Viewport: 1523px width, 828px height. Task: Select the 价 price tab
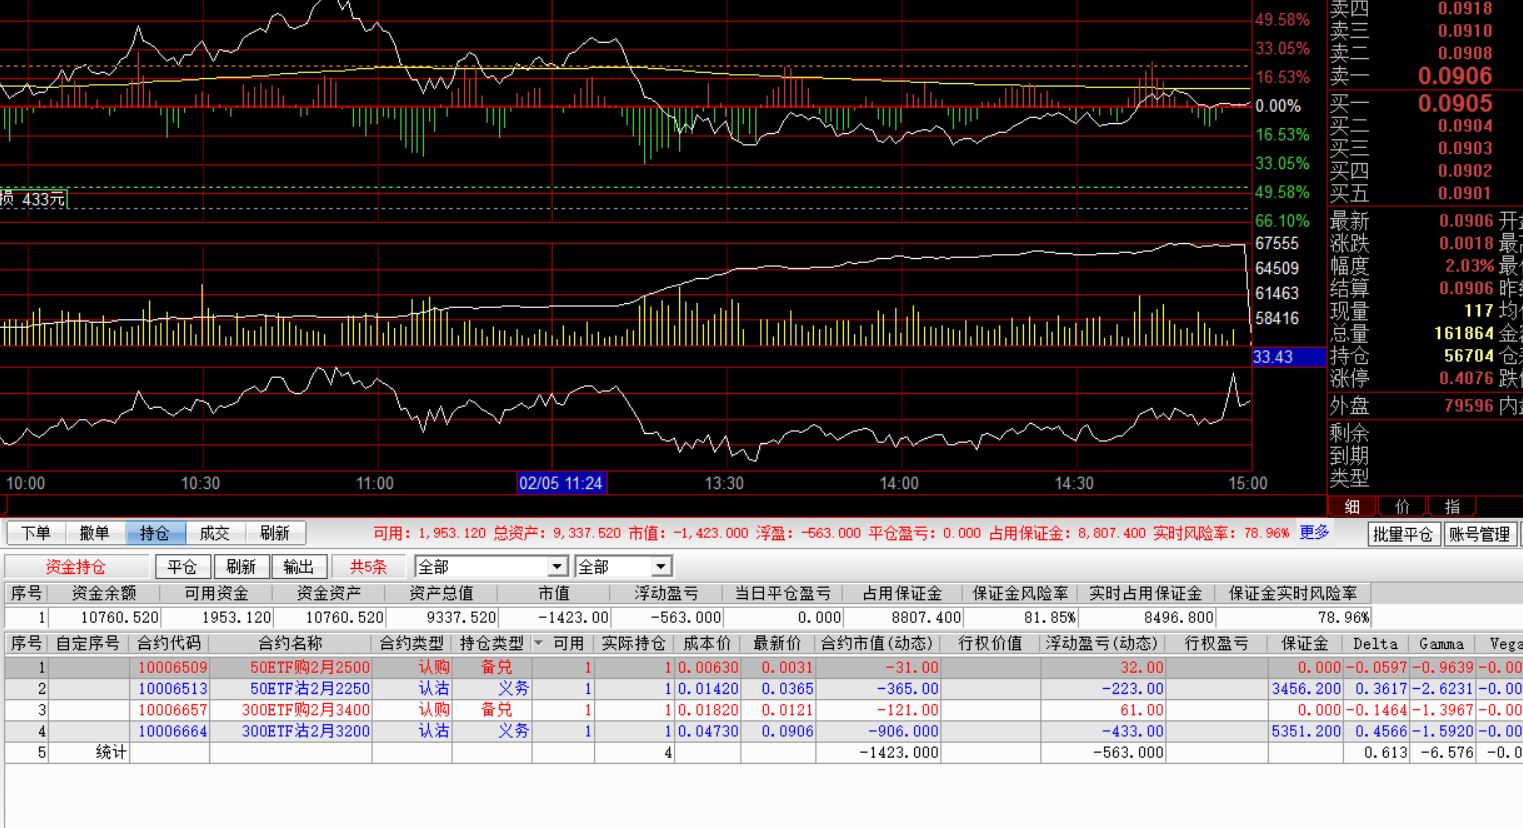(1402, 507)
